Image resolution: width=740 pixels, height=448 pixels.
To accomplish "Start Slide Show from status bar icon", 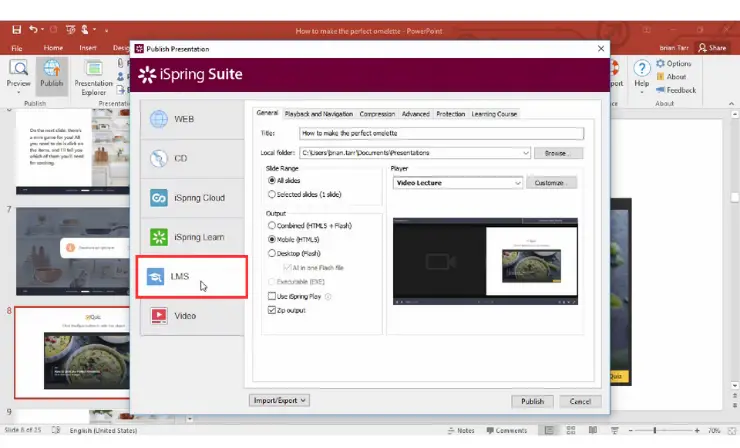I will click(614, 431).
